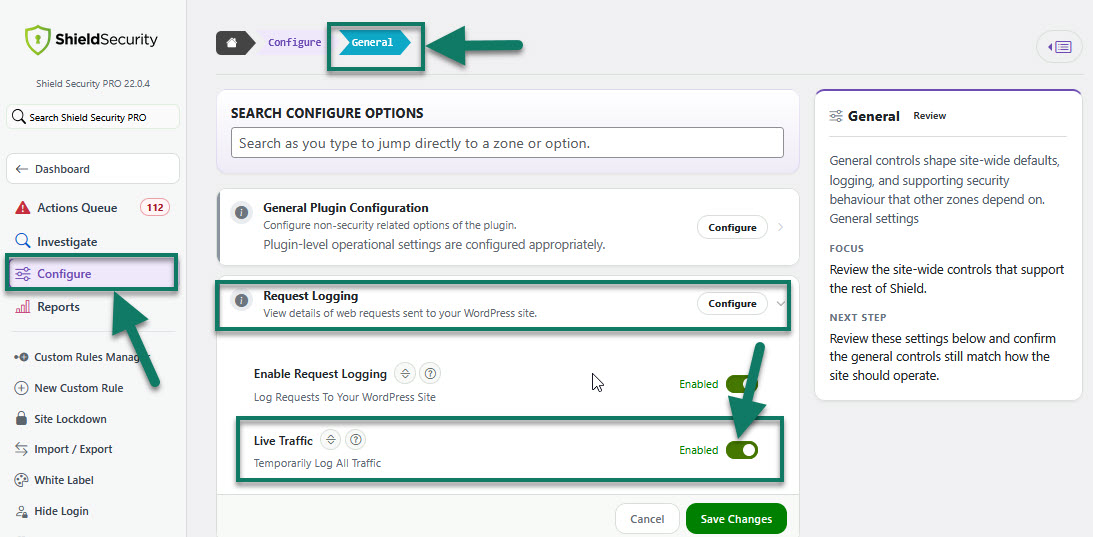Click the Shield Security logo
The width and height of the screenshot is (1093, 537).
91,40
